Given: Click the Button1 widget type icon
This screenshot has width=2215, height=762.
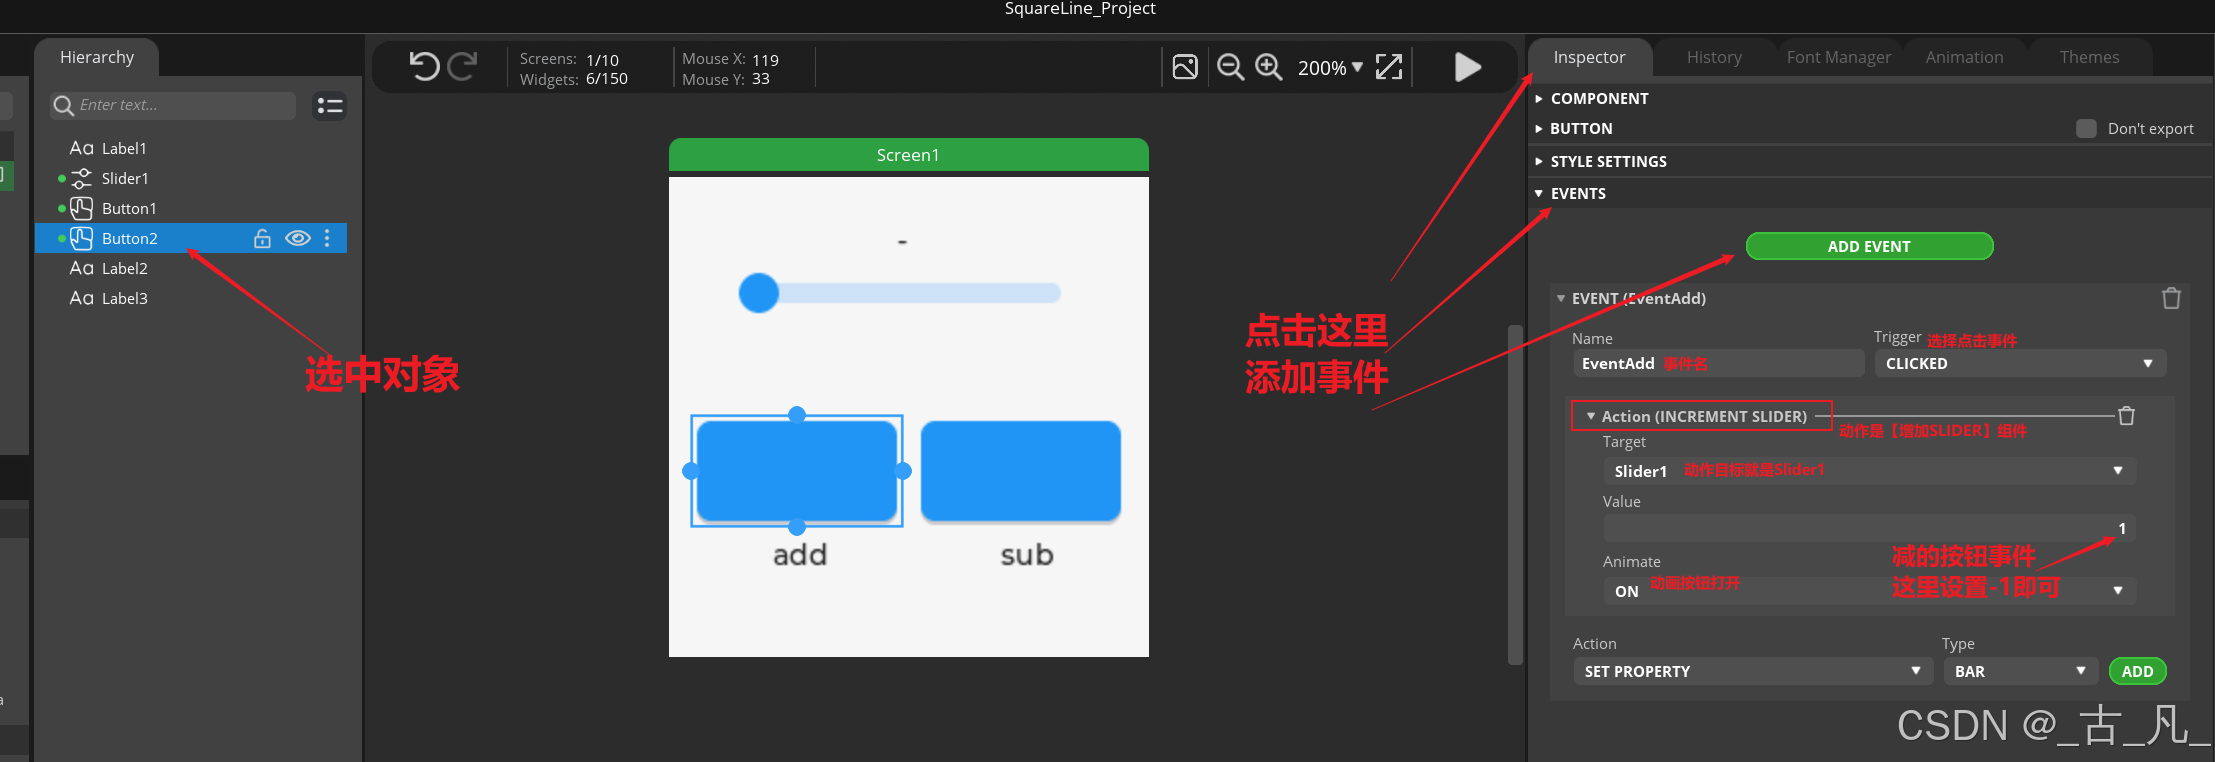Looking at the screenshot, I should (81, 208).
